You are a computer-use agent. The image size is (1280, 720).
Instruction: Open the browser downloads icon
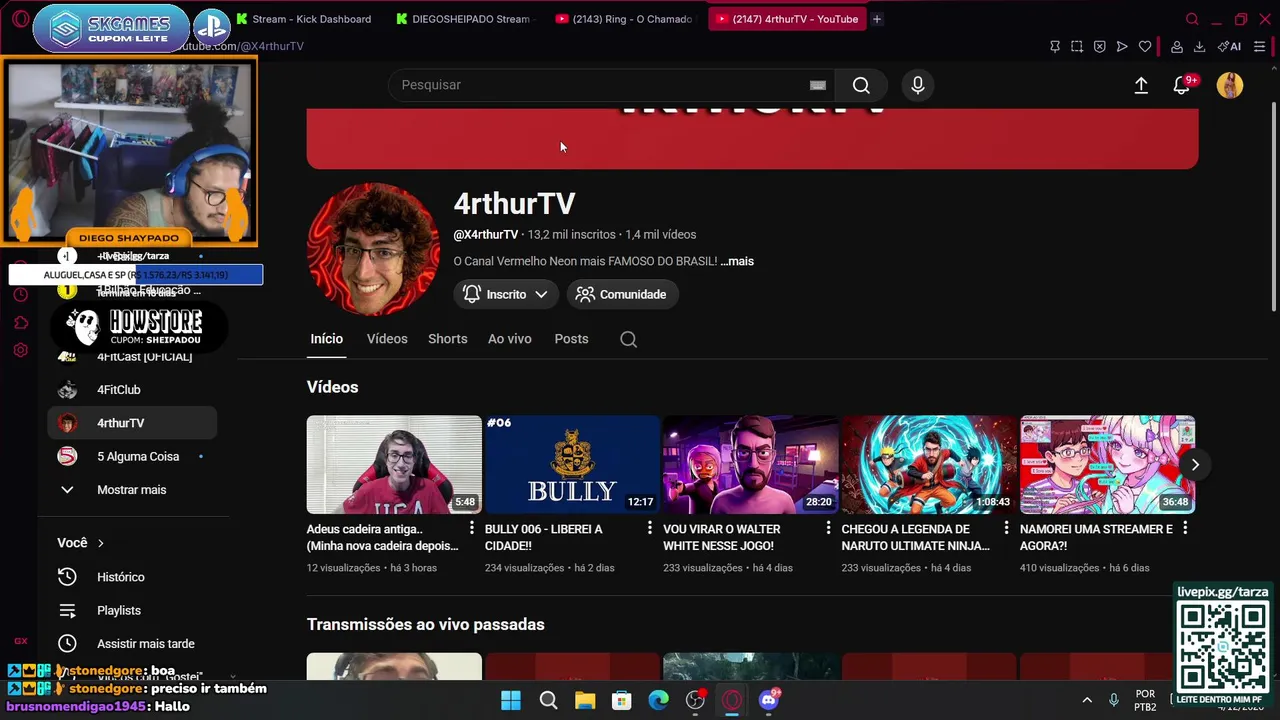tap(1199, 46)
